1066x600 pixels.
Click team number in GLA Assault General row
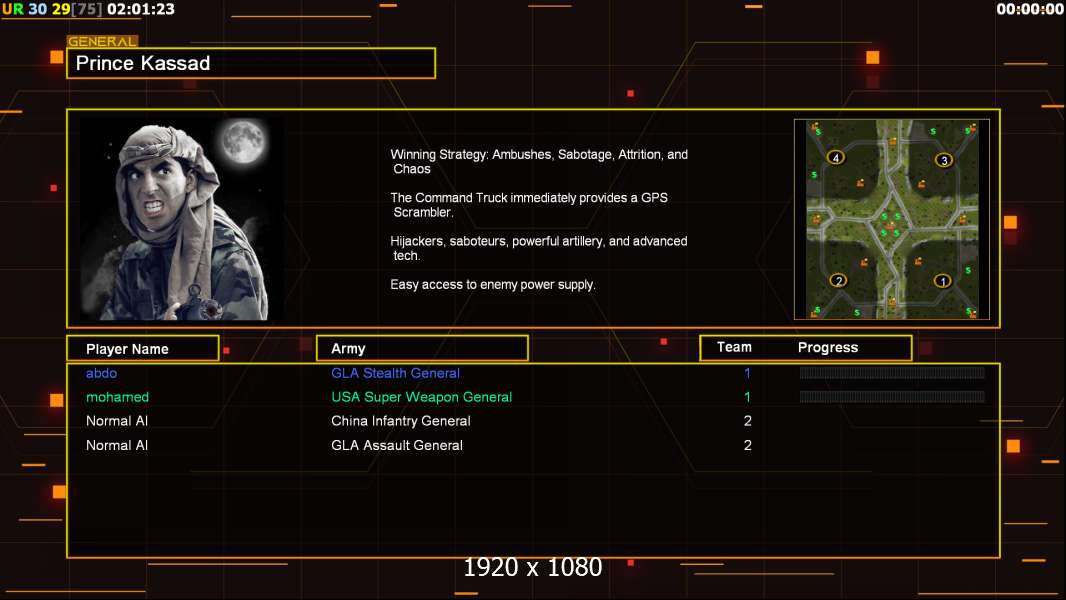747,445
